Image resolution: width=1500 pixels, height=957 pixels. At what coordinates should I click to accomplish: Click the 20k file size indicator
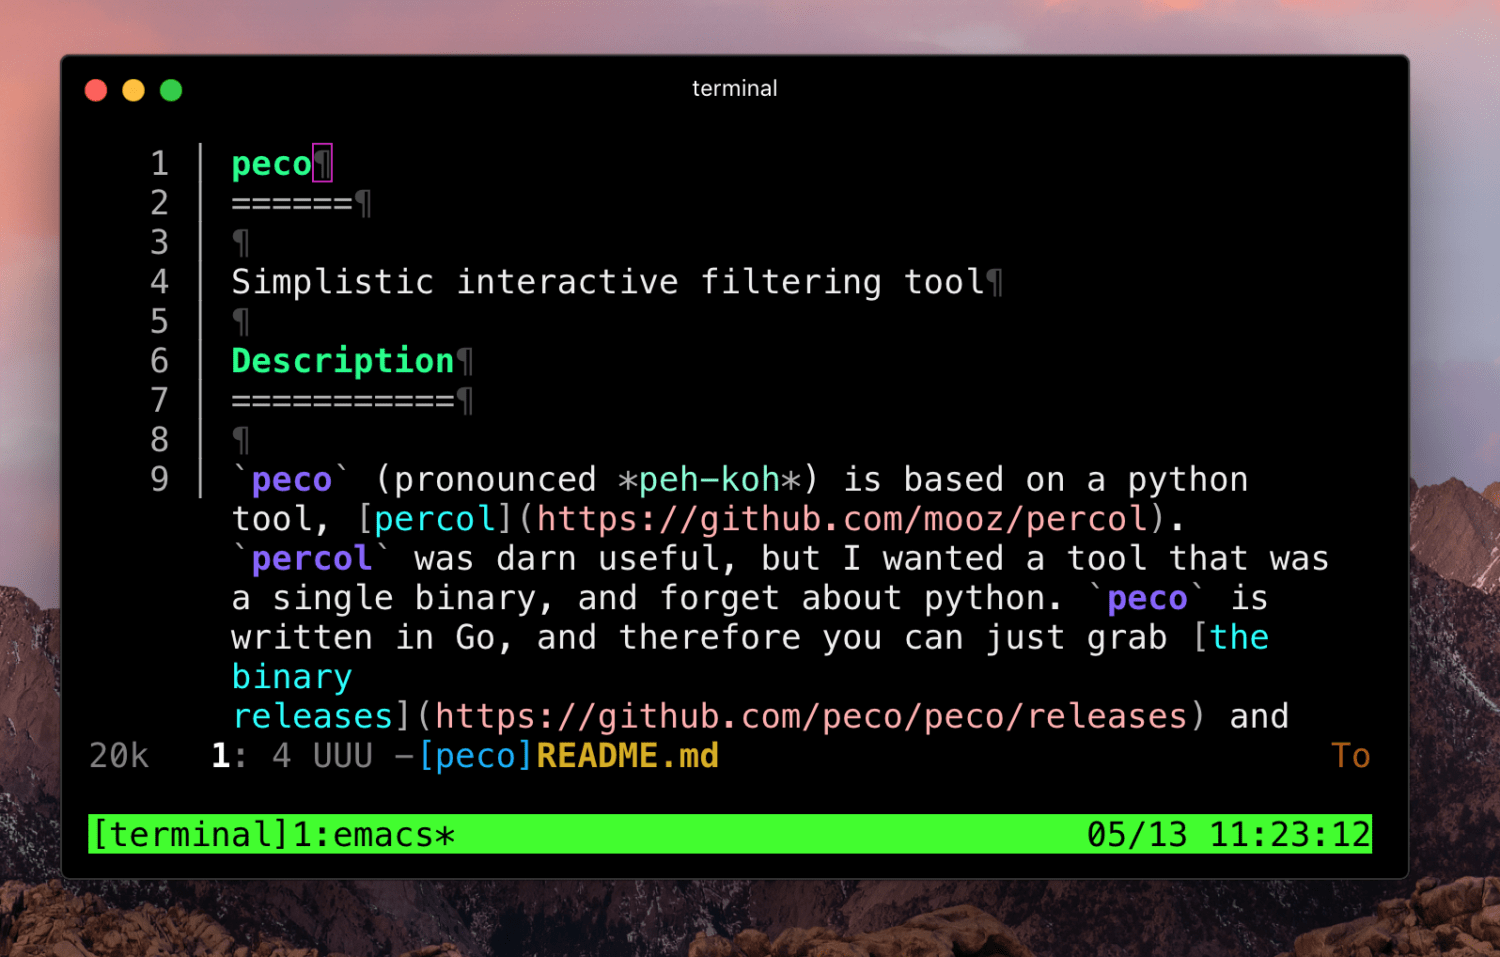click(119, 756)
